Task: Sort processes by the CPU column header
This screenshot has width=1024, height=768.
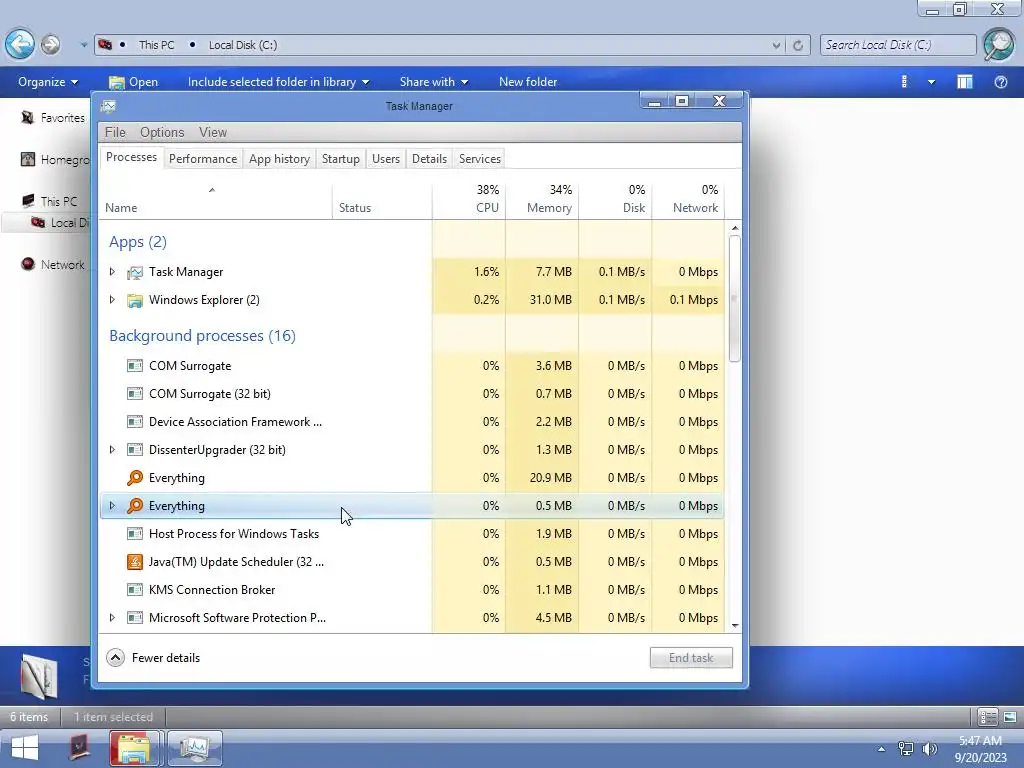Action: [x=469, y=199]
